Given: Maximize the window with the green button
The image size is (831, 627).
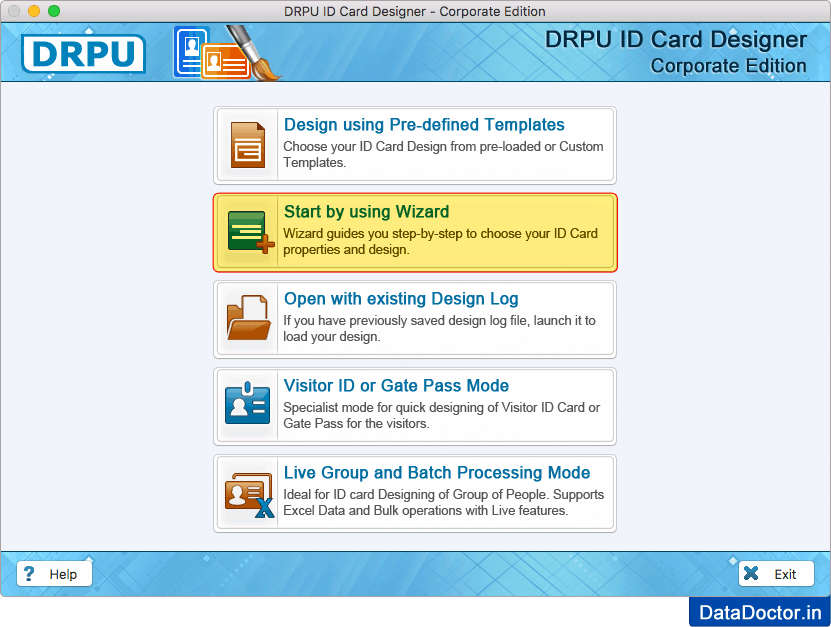Looking at the screenshot, I should coord(54,11).
